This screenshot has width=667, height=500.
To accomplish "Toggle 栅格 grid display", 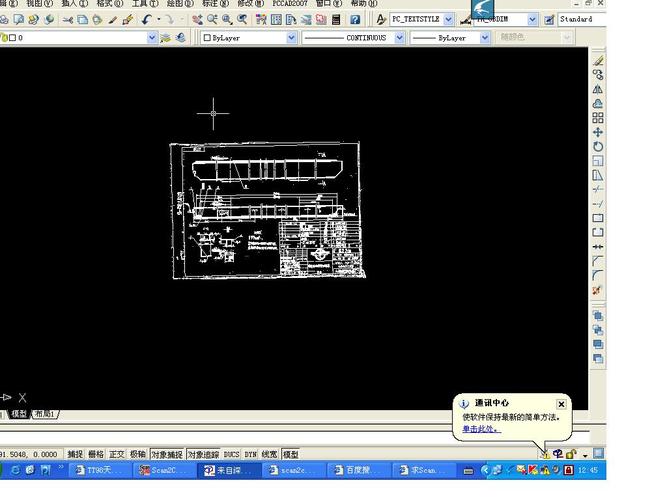I will coord(96,454).
